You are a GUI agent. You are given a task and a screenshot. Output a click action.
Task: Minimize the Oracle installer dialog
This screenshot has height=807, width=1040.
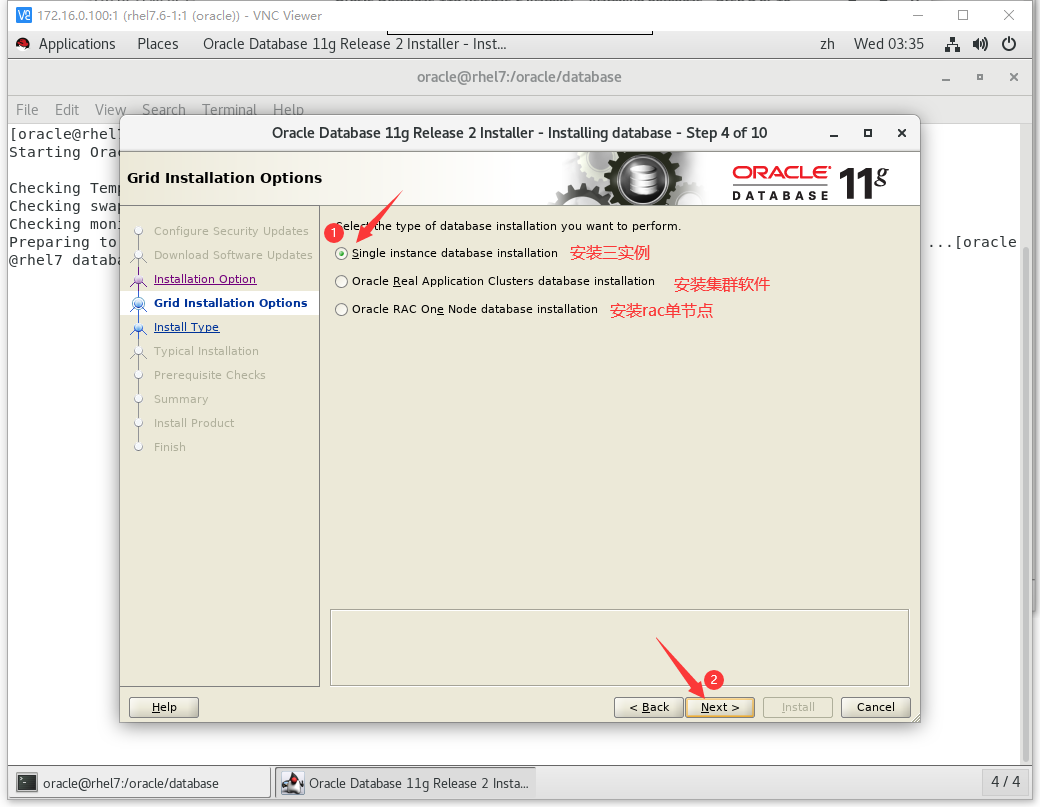[834, 133]
